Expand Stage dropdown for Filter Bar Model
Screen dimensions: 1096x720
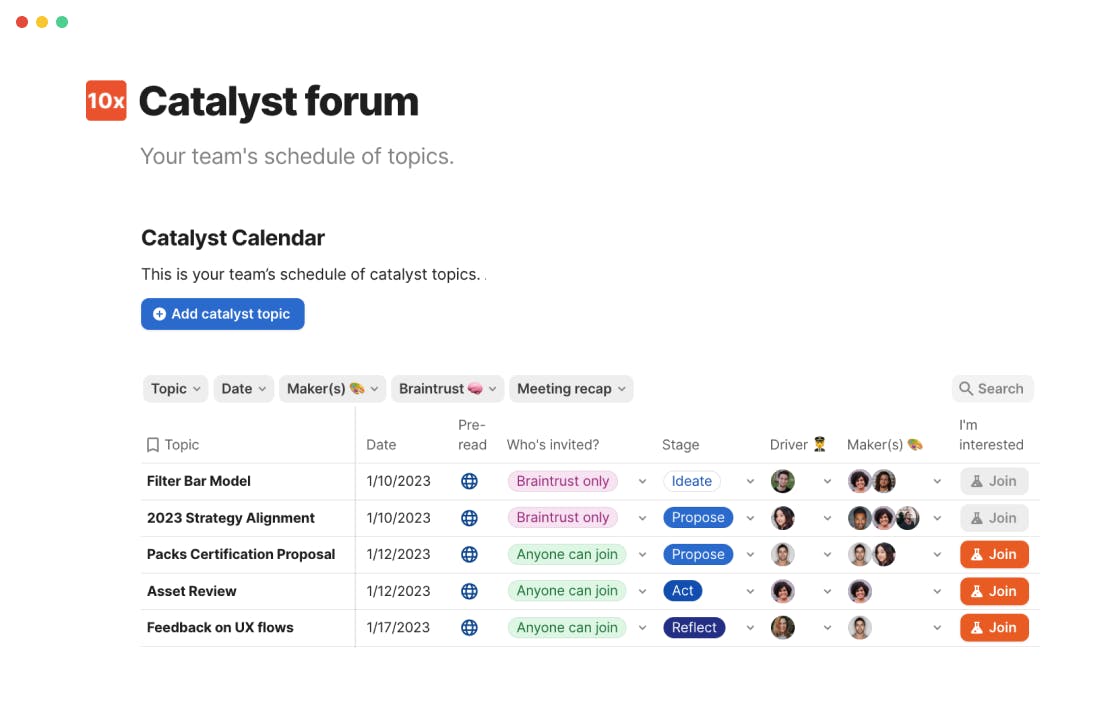pos(750,482)
